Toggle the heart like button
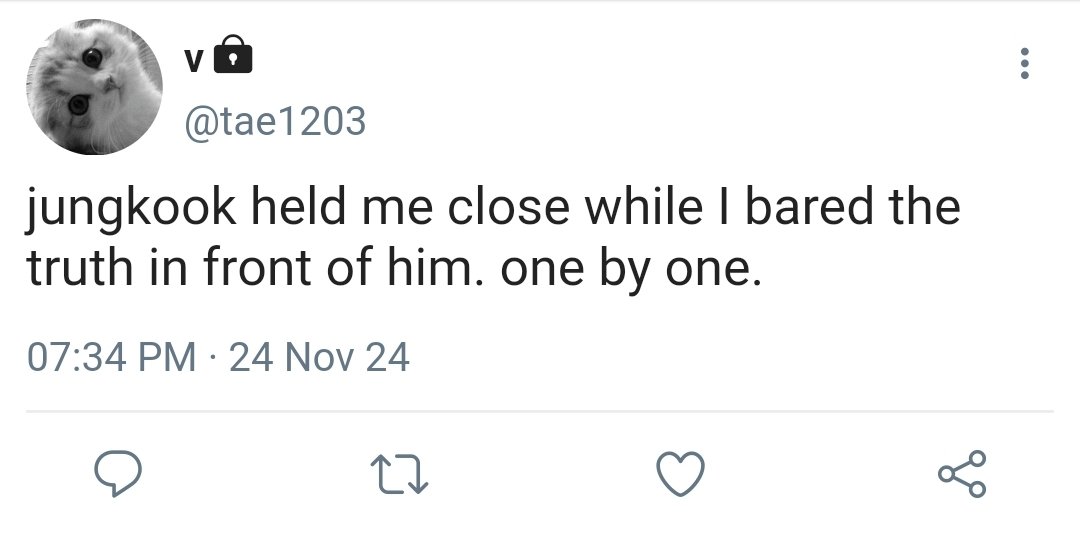 (x=681, y=473)
